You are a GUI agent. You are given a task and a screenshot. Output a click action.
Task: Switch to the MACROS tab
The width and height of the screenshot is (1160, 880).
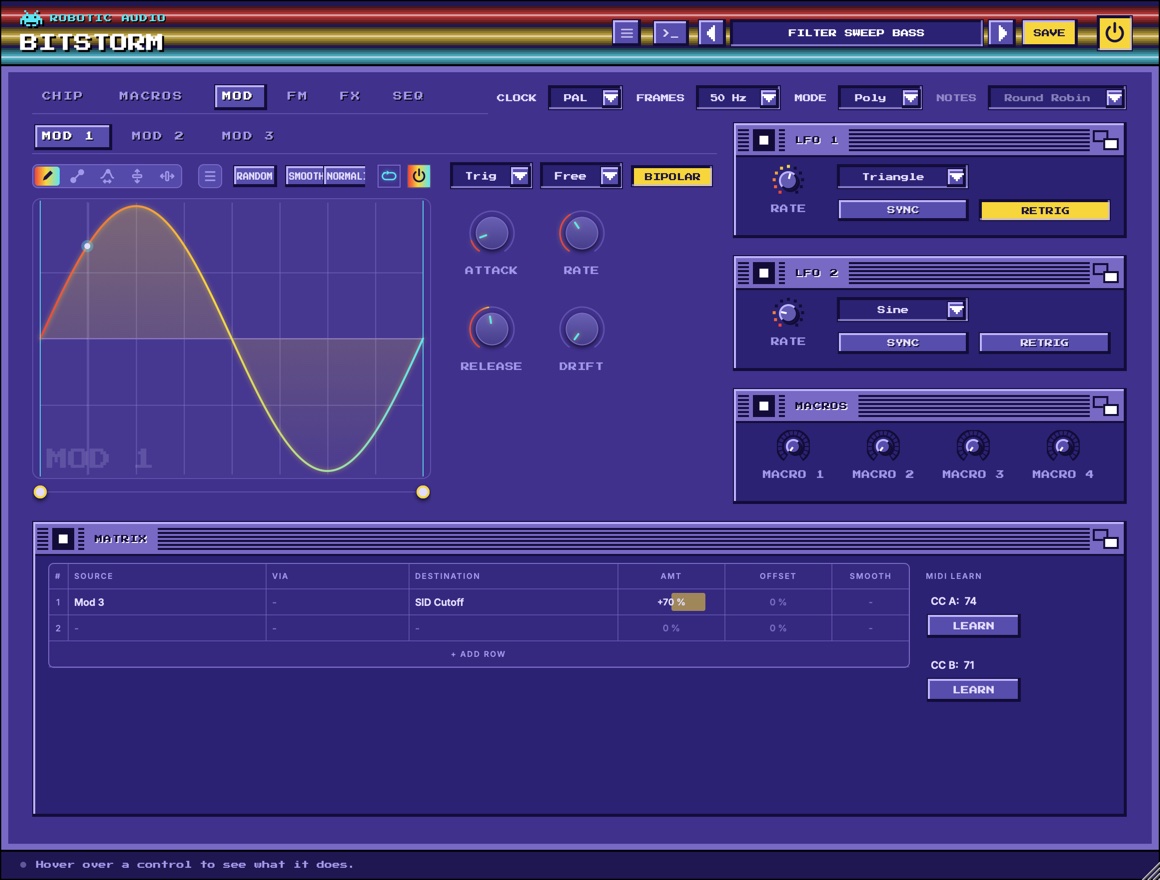point(150,96)
